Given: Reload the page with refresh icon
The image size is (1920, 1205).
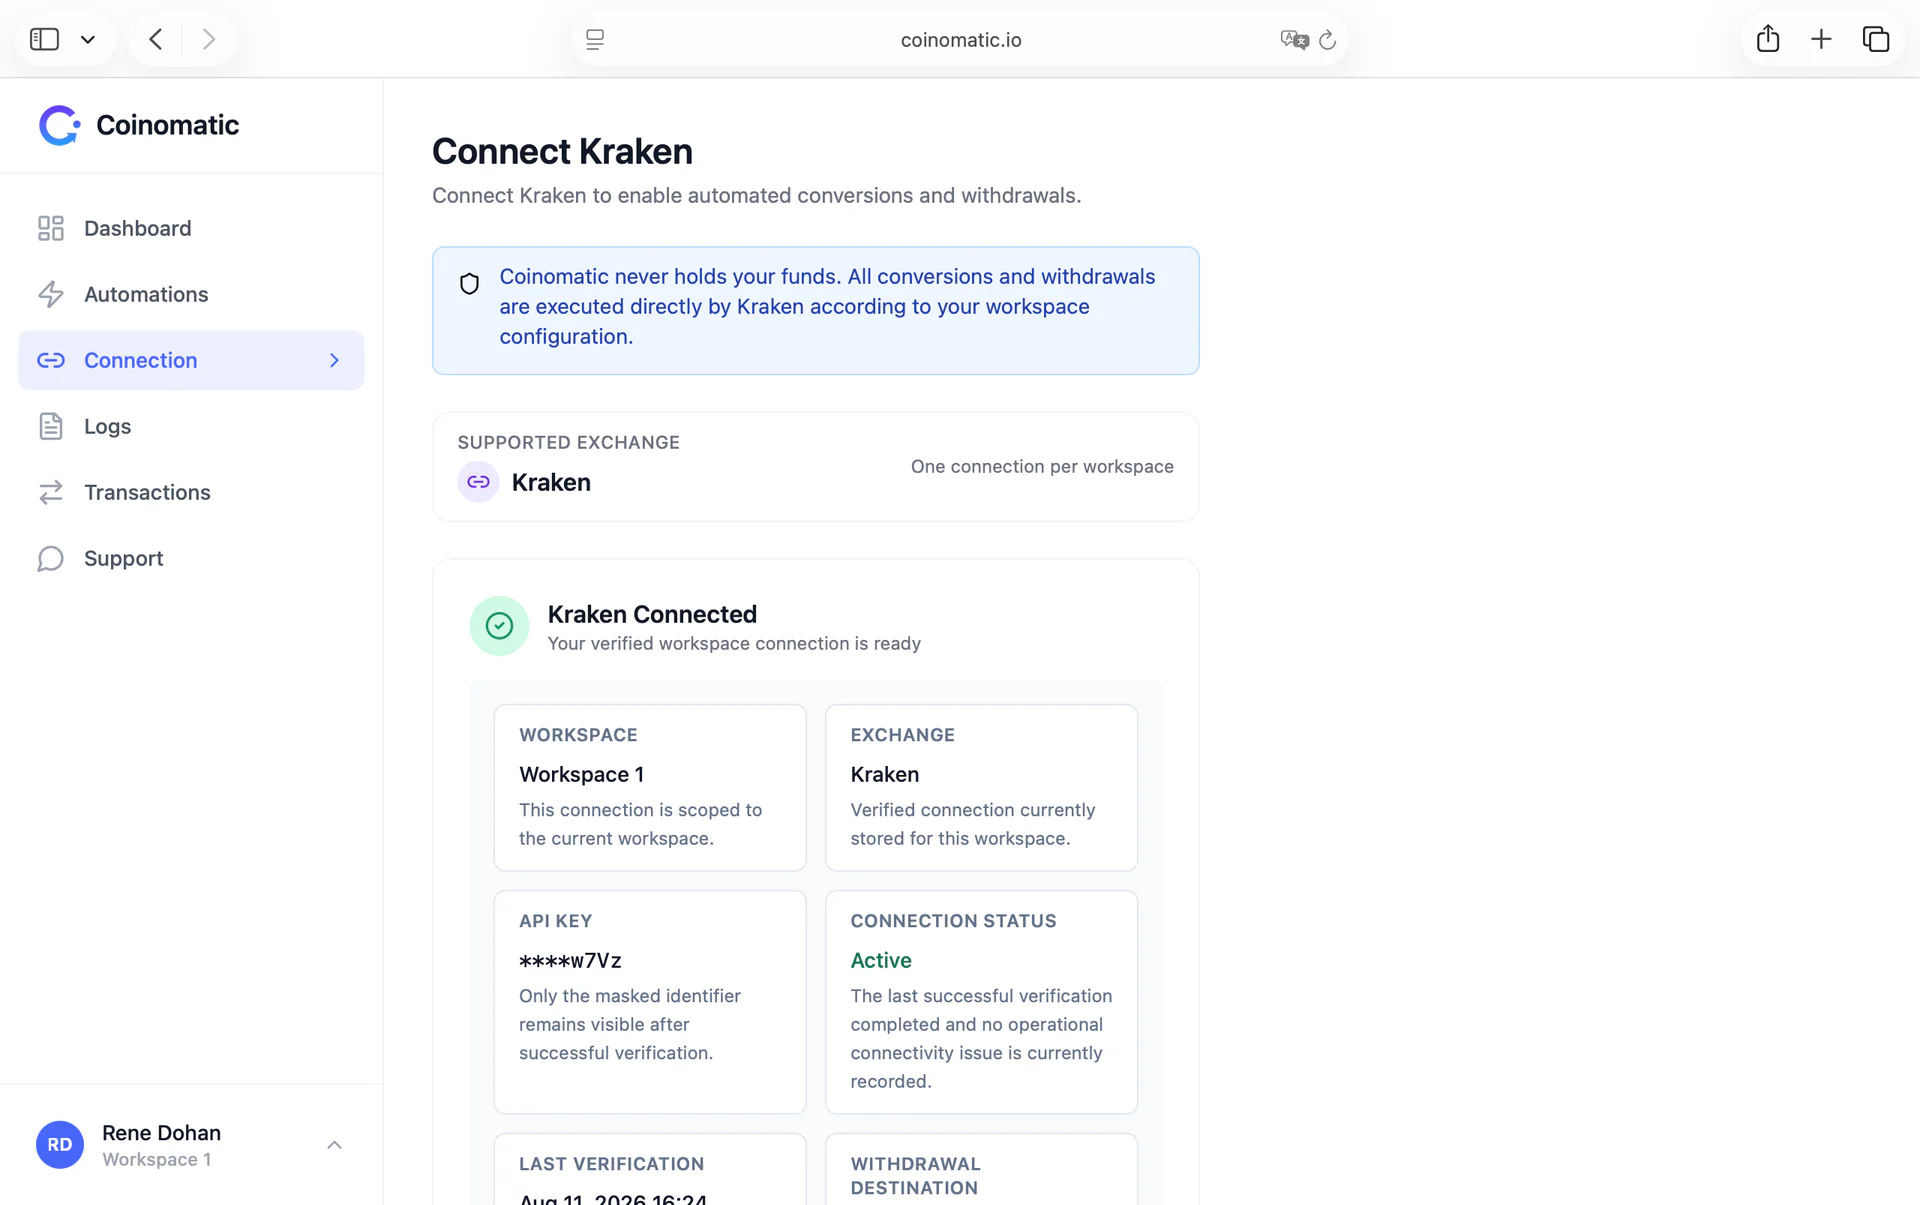Looking at the screenshot, I should click(x=1328, y=39).
